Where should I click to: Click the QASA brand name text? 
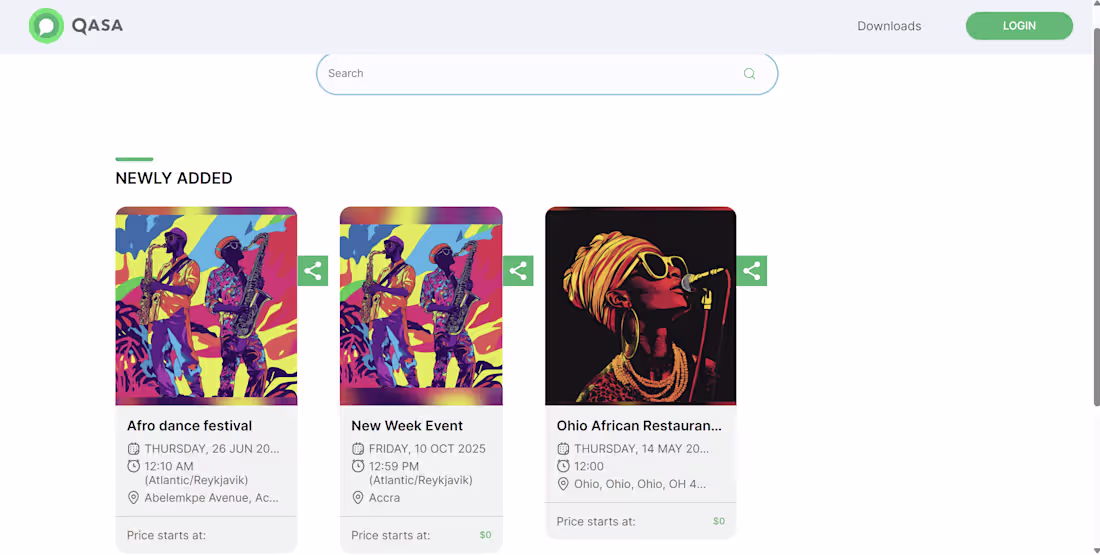(x=98, y=26)
